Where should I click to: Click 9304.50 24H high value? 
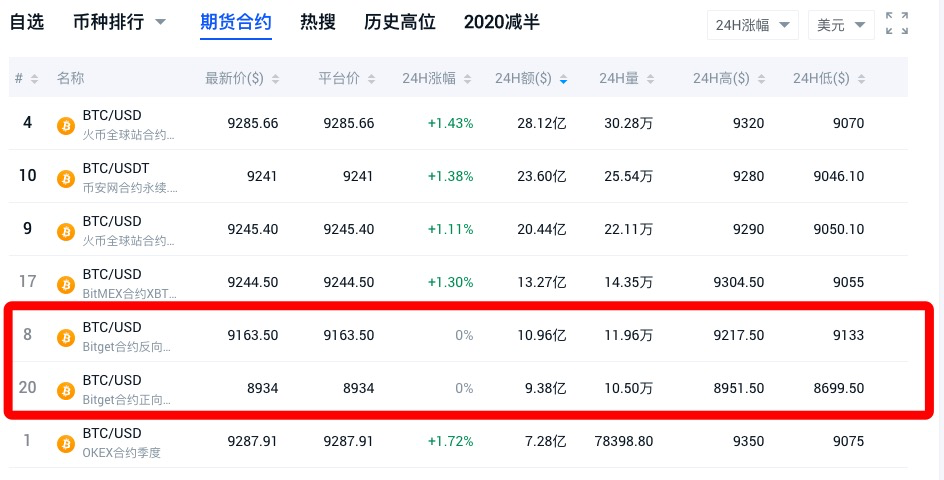point(739,282)
